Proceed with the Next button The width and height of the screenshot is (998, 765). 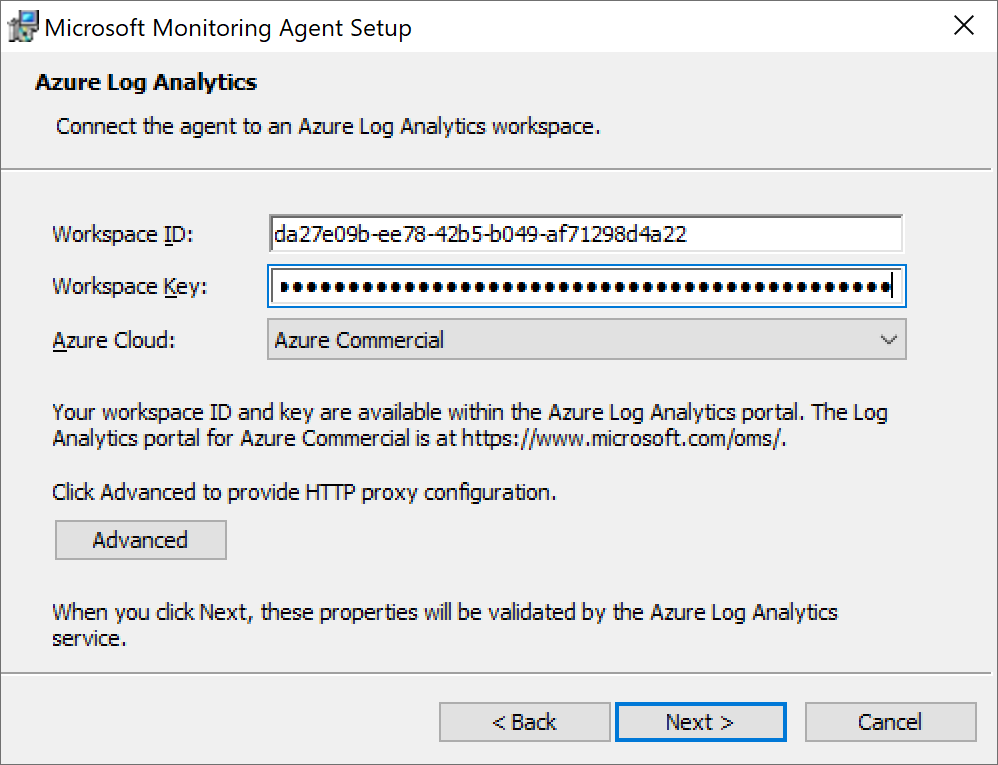click(x=701, y=722)
